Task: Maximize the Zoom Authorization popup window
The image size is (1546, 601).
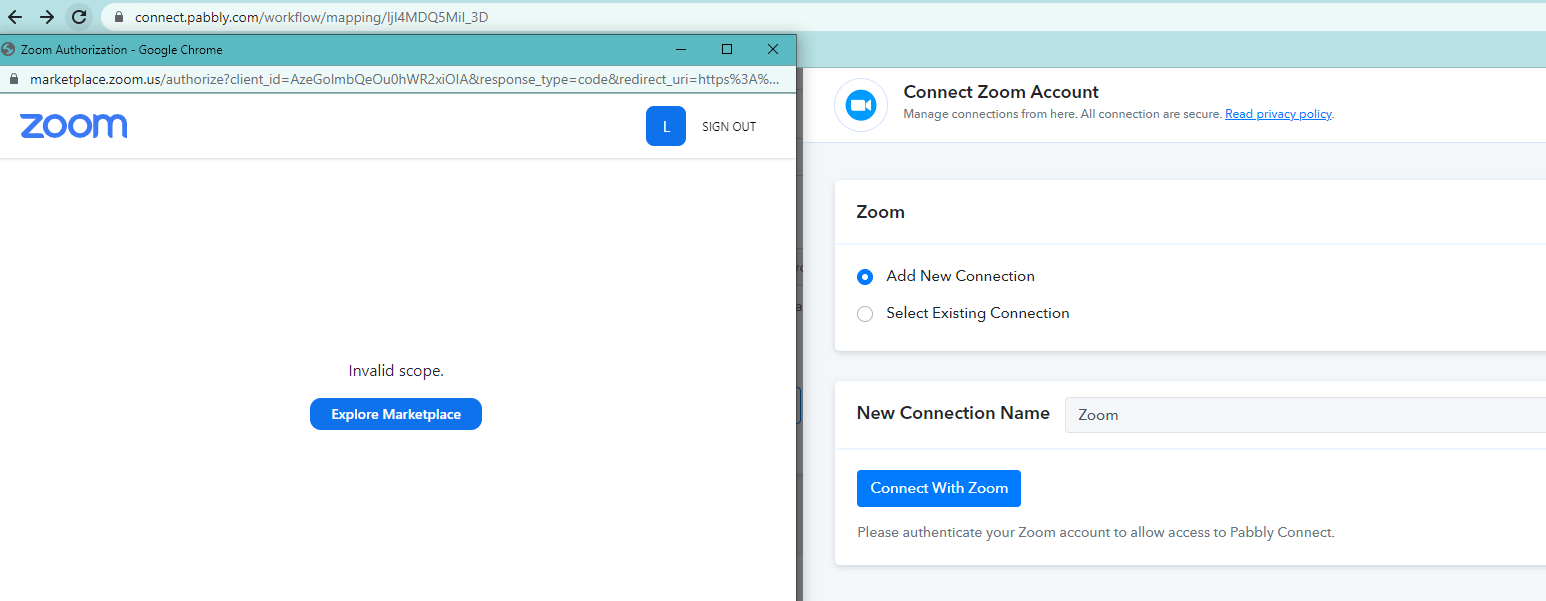Action: (x=727, y=49)
